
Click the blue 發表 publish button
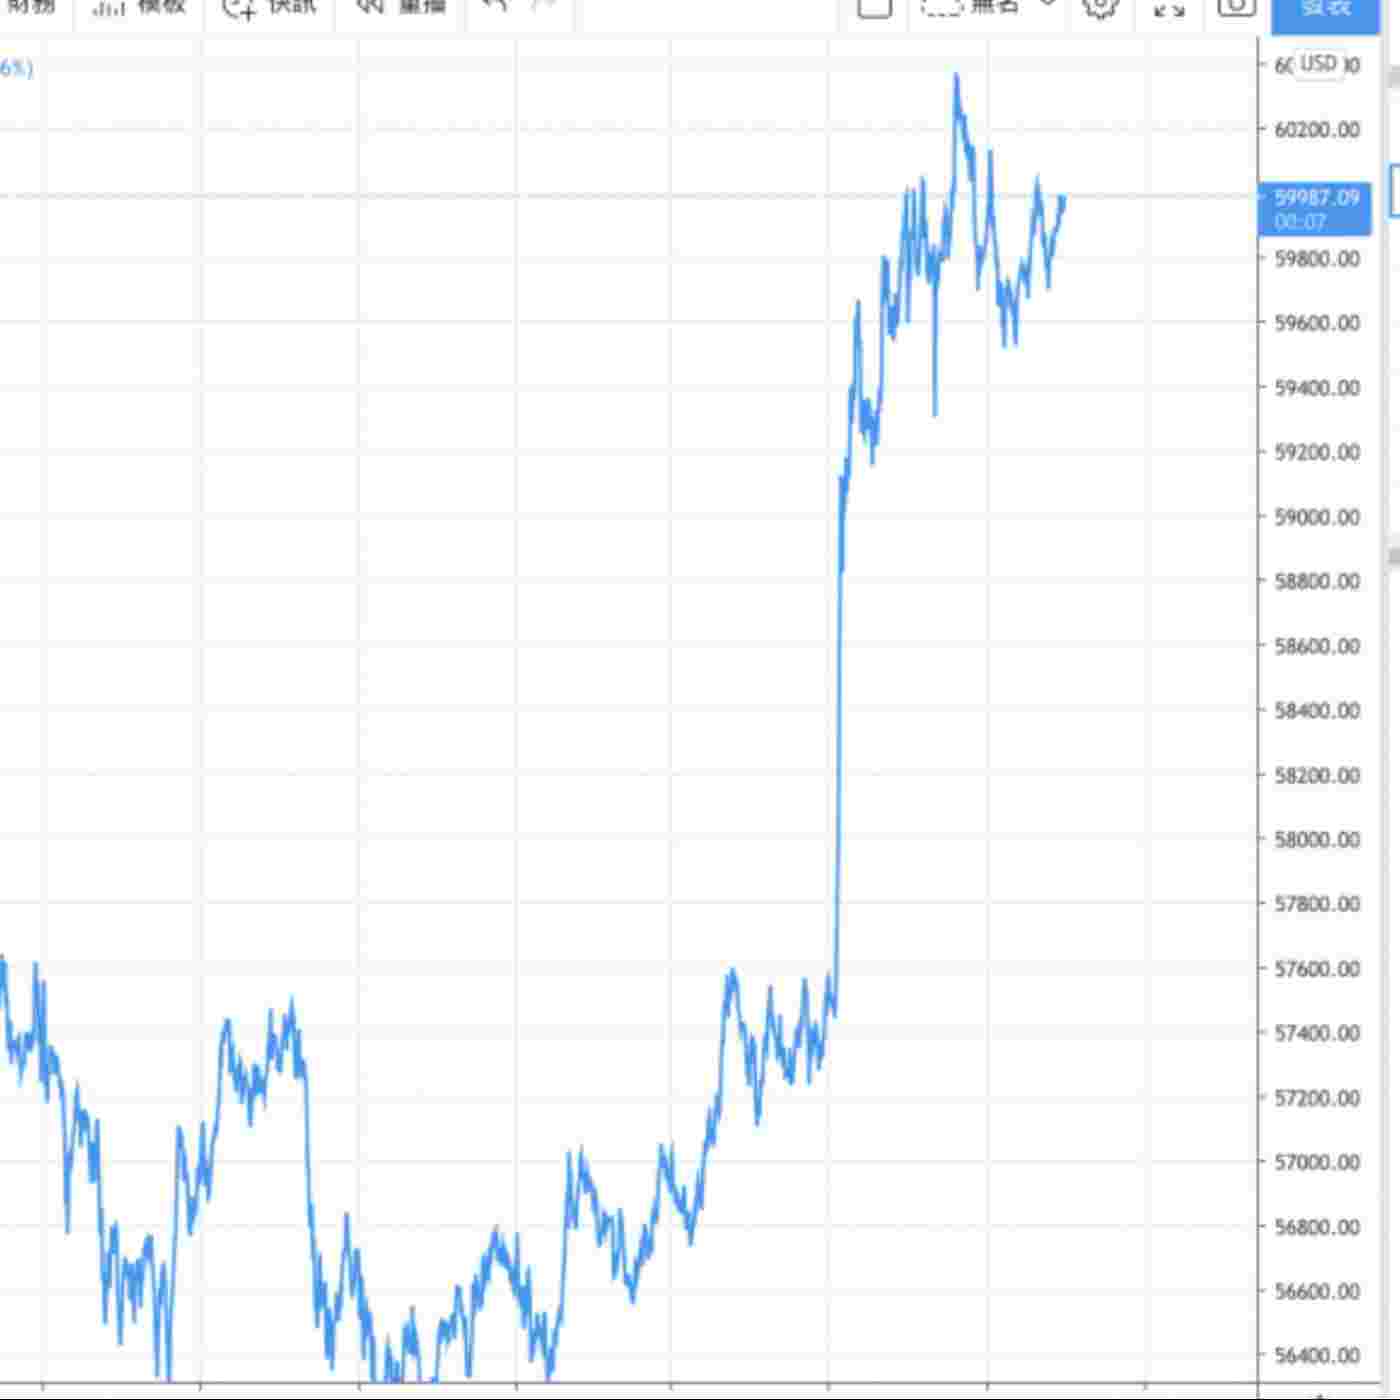1325,10
